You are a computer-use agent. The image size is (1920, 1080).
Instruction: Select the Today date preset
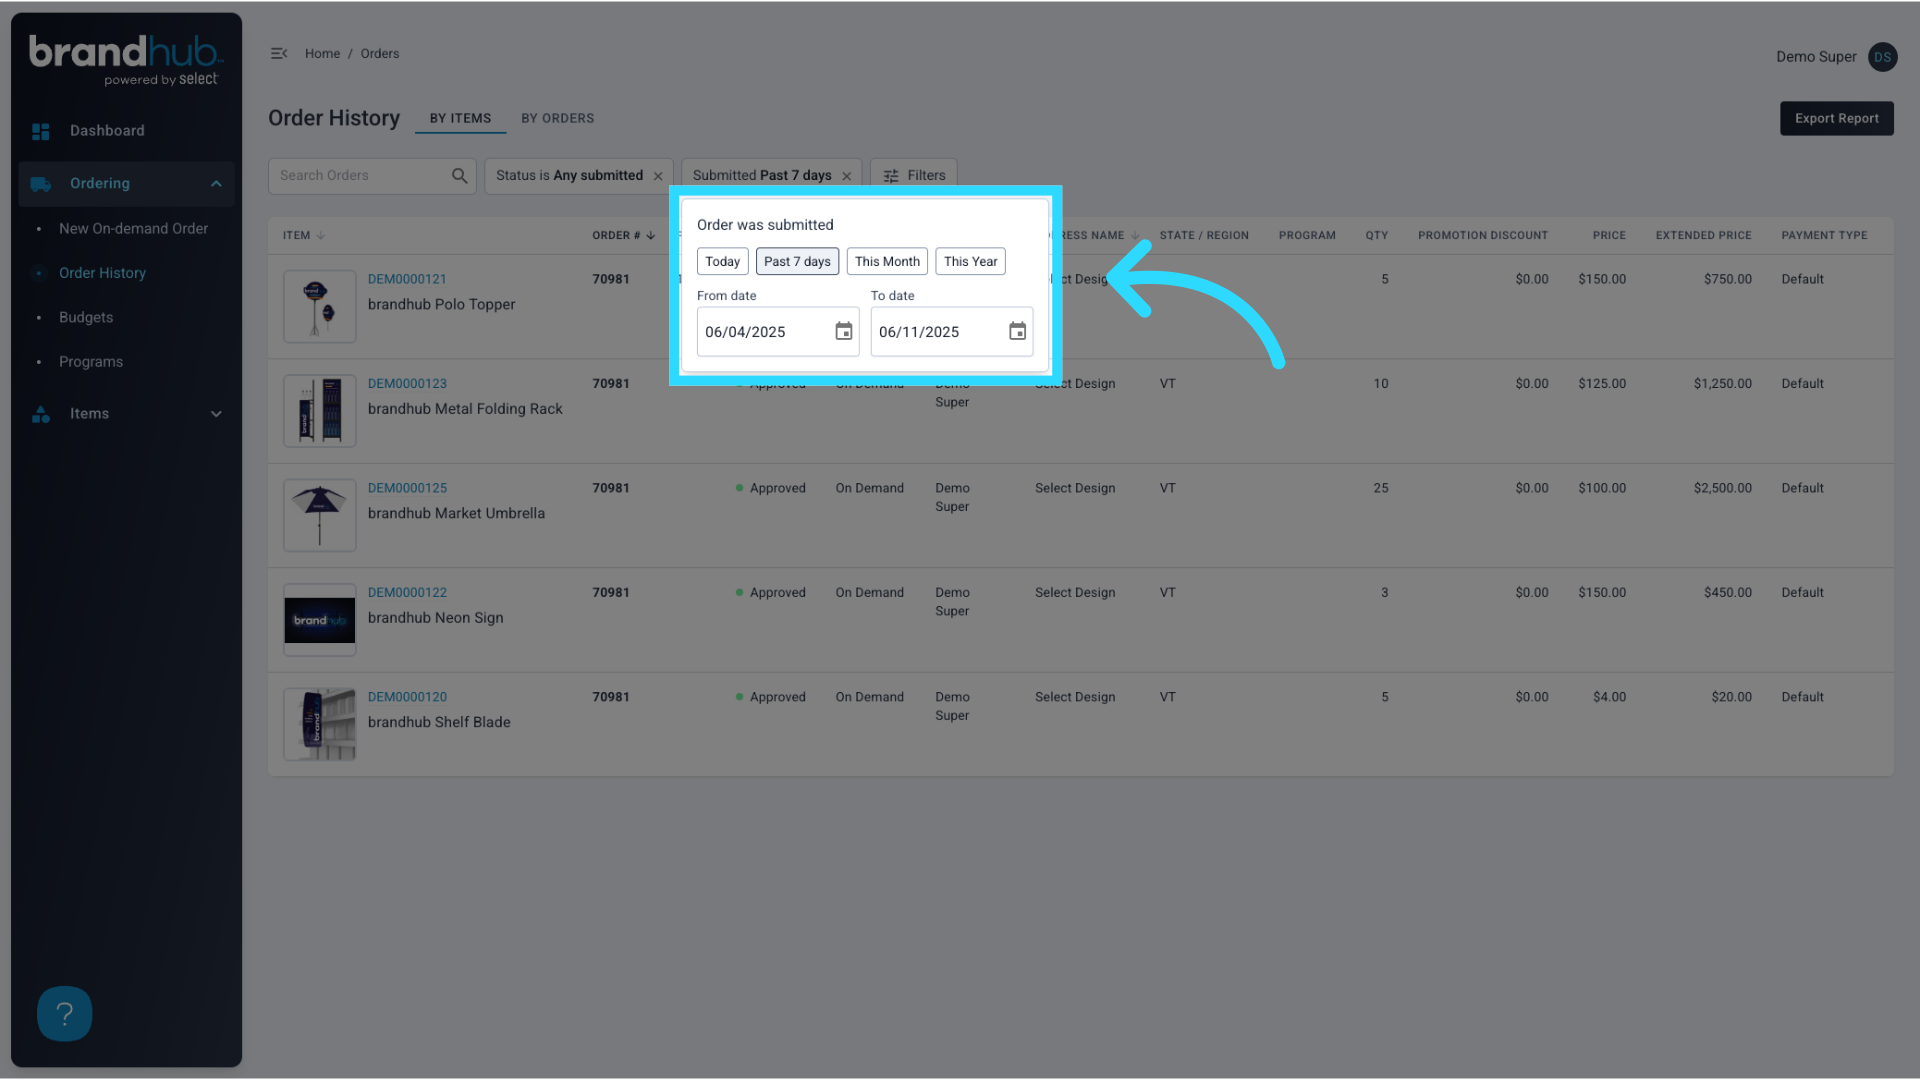(722, 261)
